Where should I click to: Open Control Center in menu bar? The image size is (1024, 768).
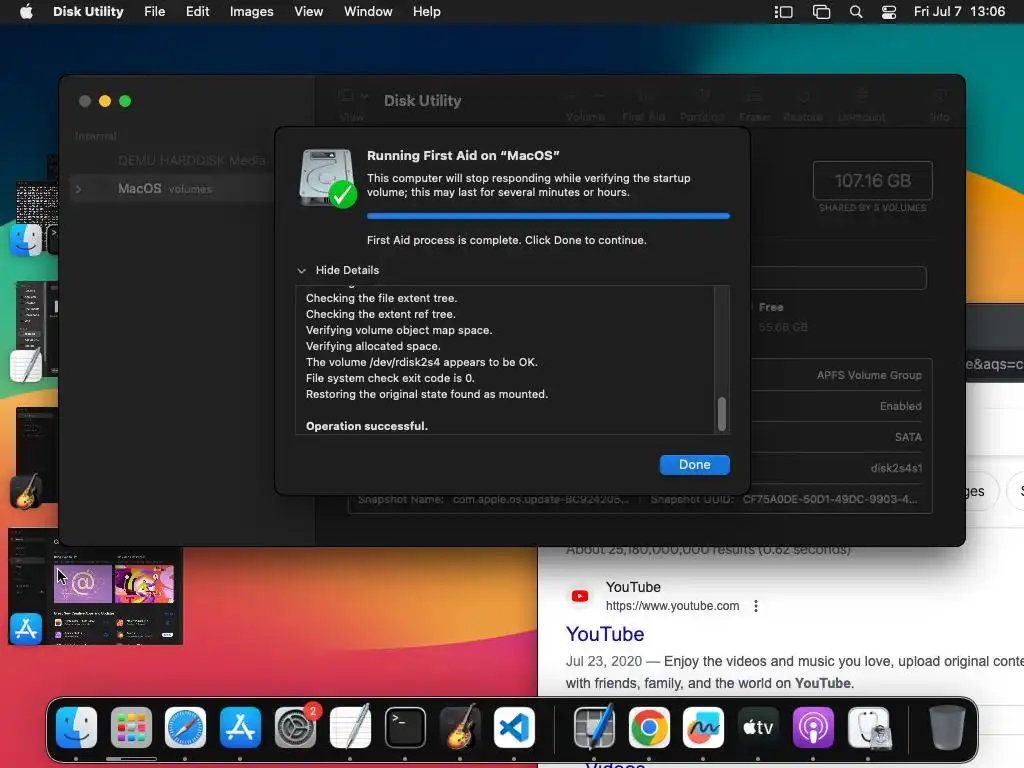tap(889, 12)
